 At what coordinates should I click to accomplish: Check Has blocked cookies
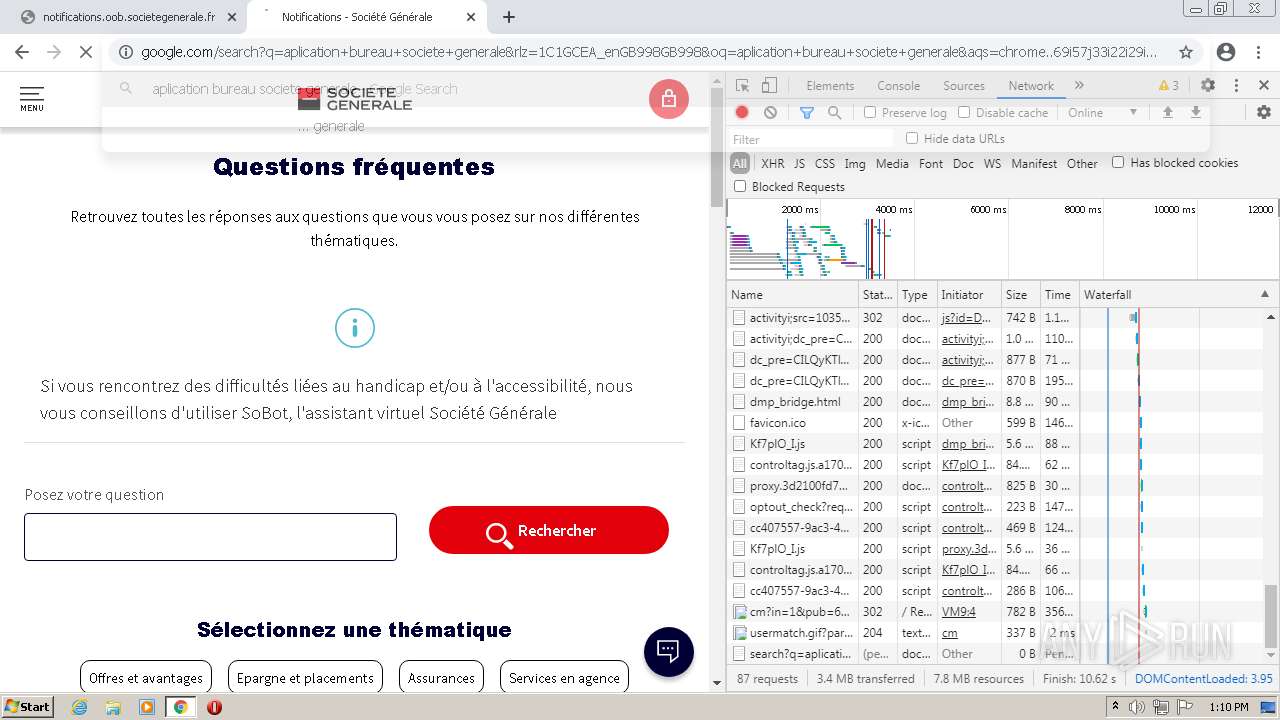(1118, 162)
